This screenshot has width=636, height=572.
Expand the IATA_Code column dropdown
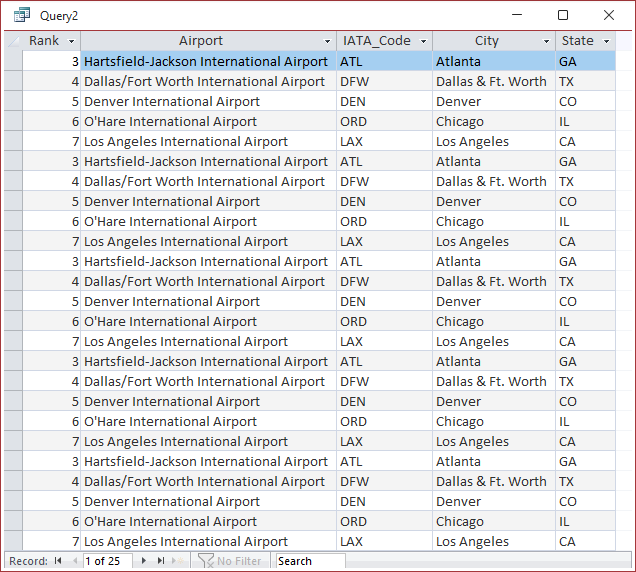tap(423, 41)
